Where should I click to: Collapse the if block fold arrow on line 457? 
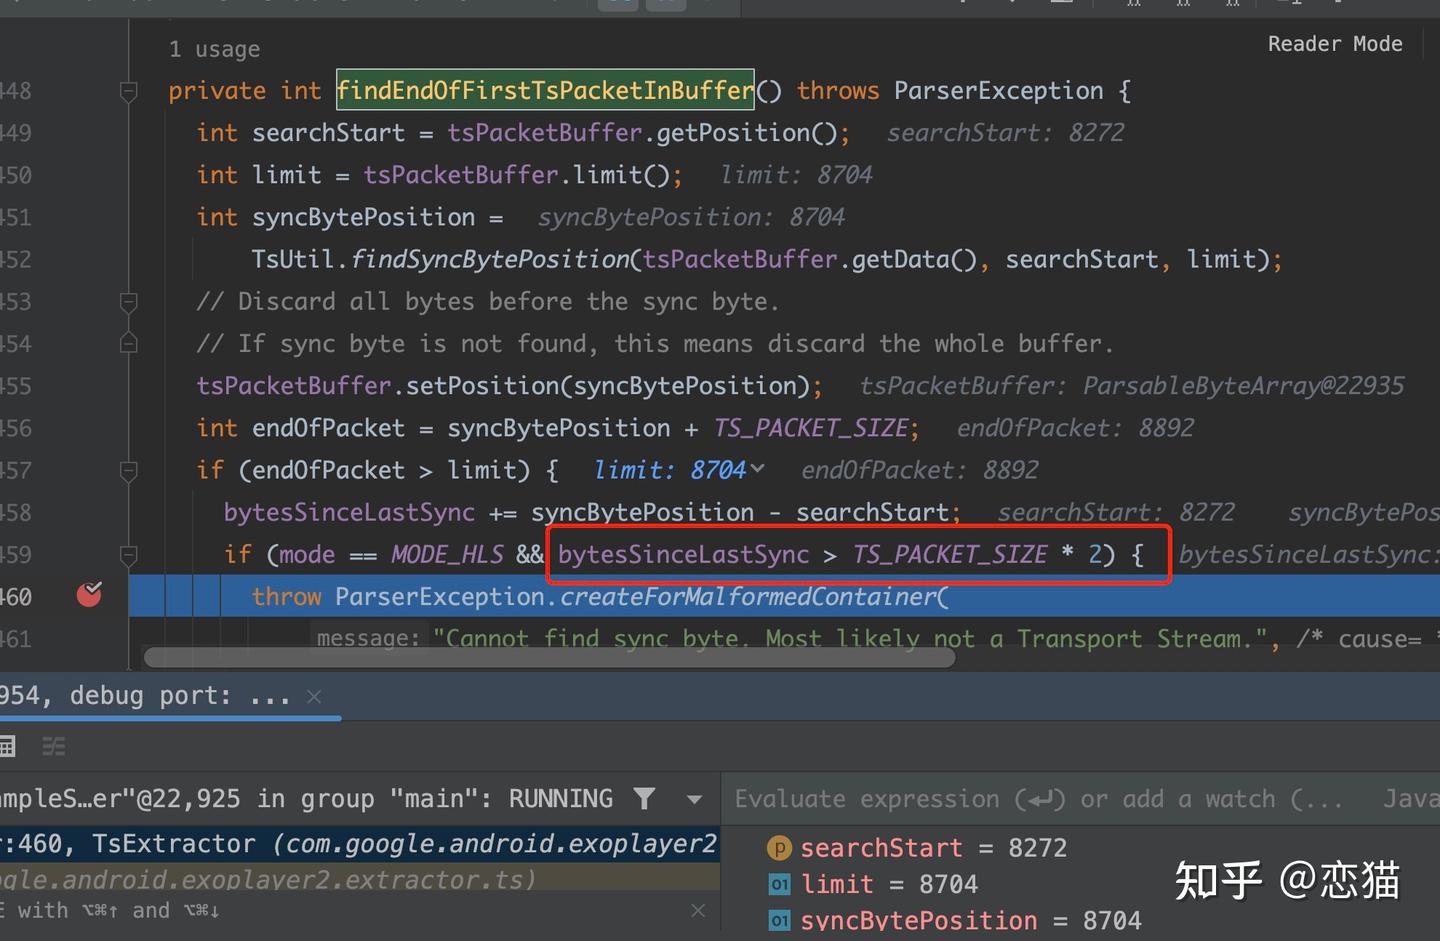point(128,470)
